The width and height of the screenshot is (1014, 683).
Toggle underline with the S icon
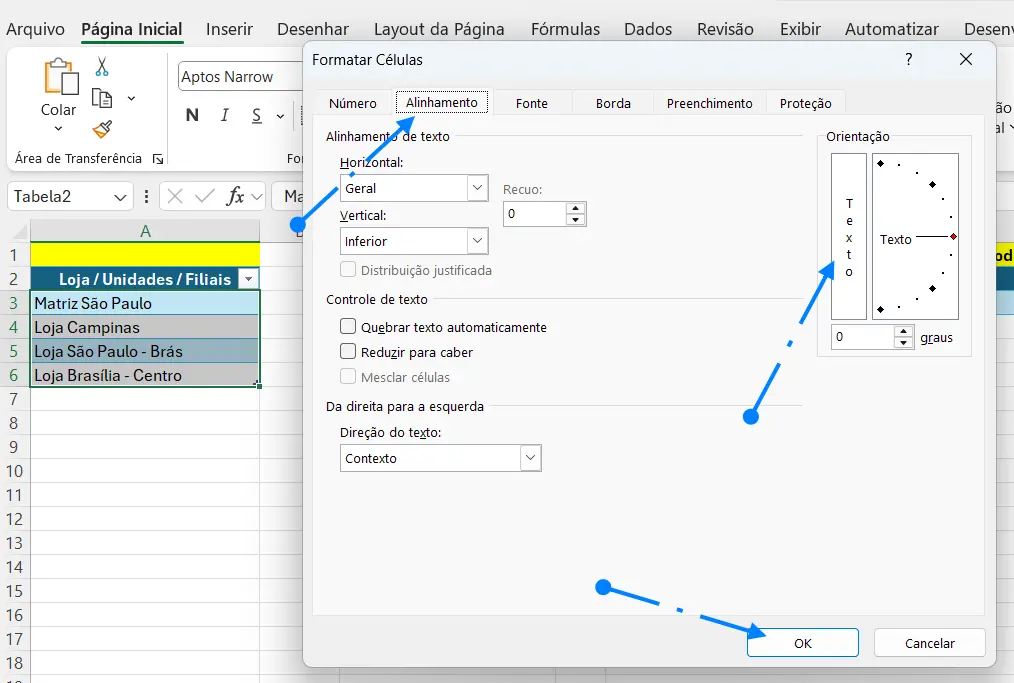click(256, 116)
